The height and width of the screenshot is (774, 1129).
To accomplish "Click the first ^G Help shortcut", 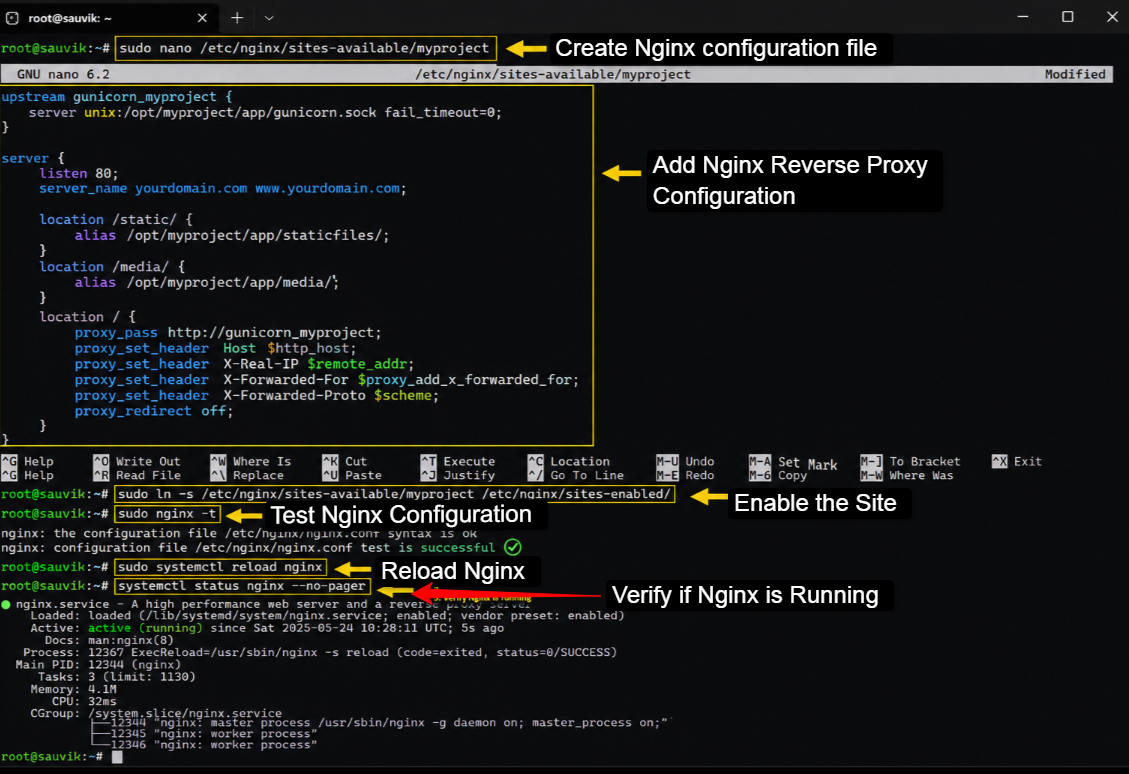I will point(28,462).
